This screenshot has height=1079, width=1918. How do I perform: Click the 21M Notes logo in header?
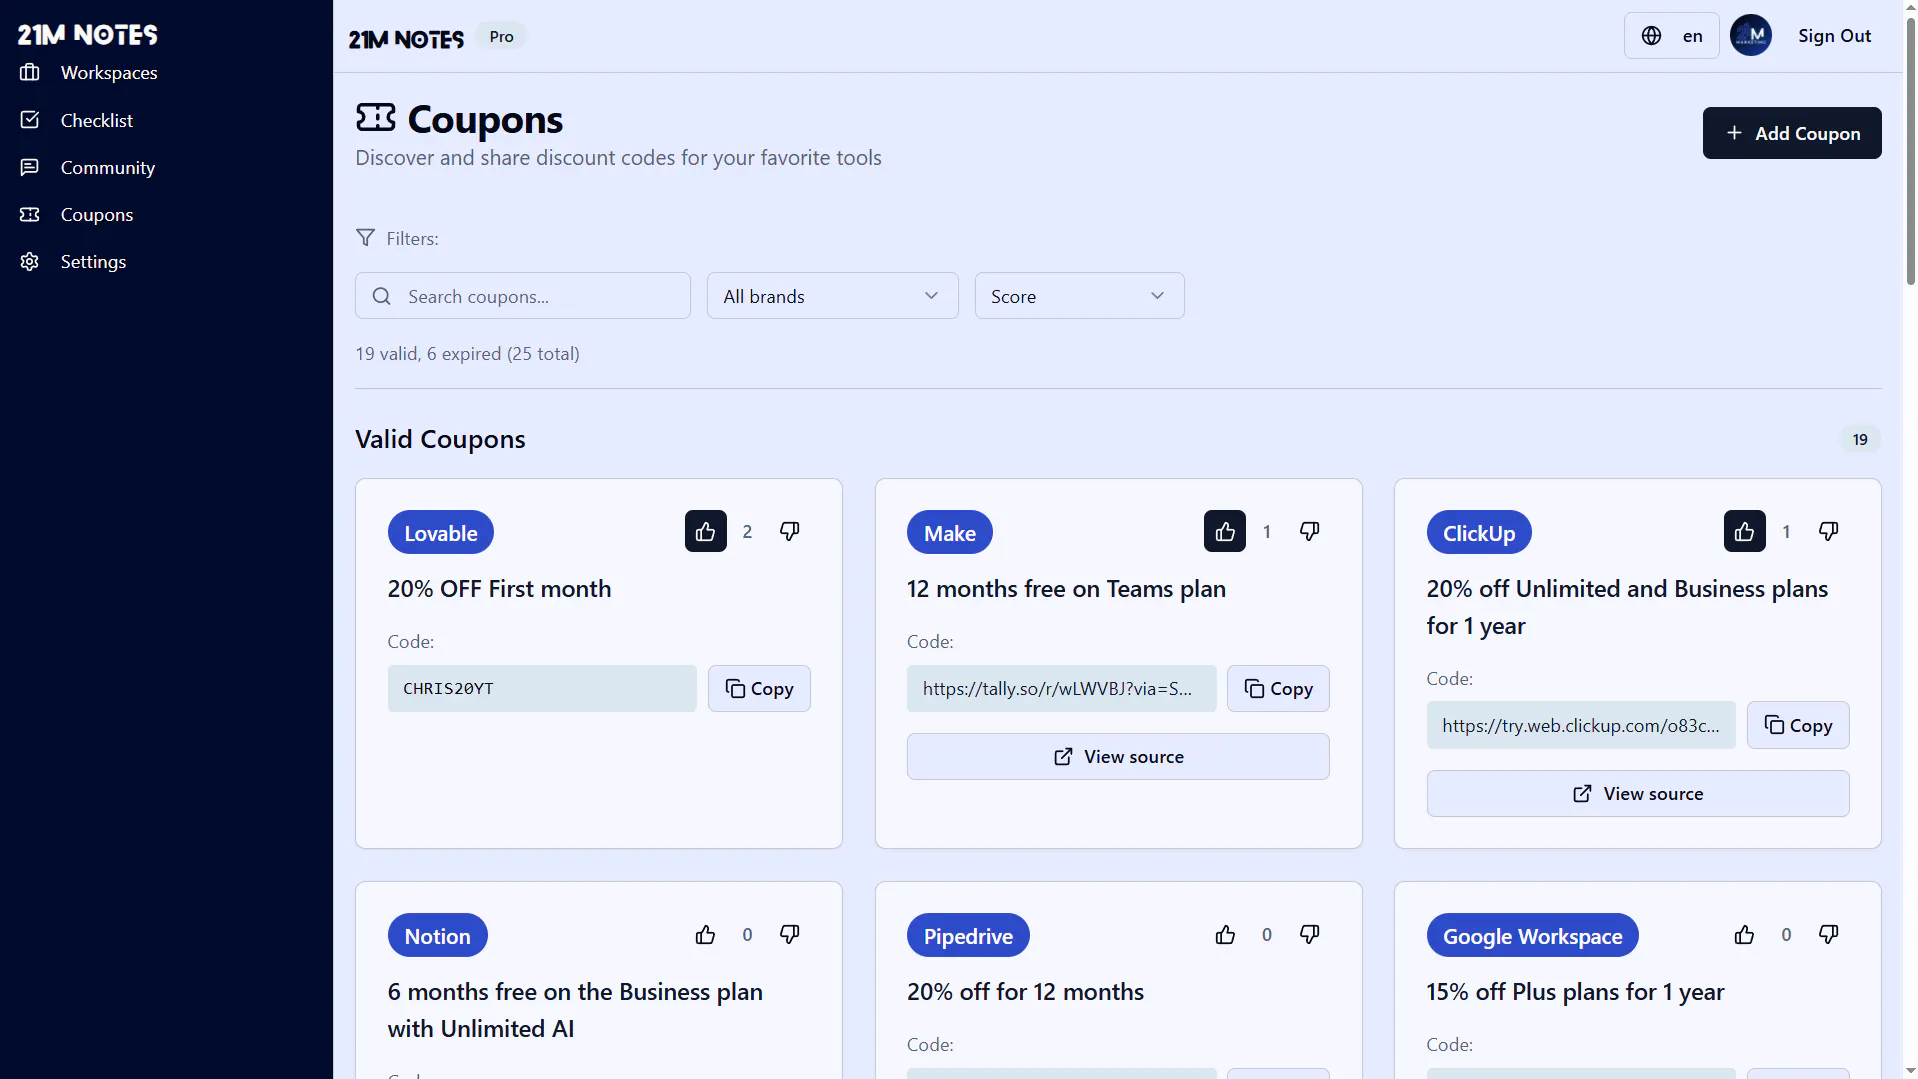(406, 38)
